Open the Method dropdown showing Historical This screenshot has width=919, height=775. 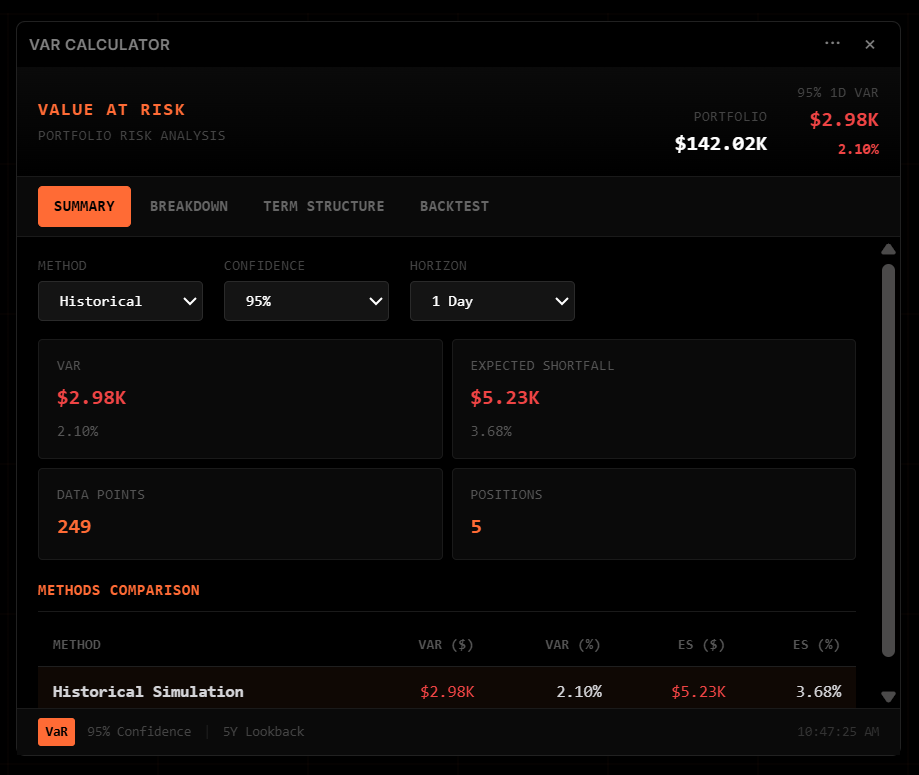pos(120,301)
